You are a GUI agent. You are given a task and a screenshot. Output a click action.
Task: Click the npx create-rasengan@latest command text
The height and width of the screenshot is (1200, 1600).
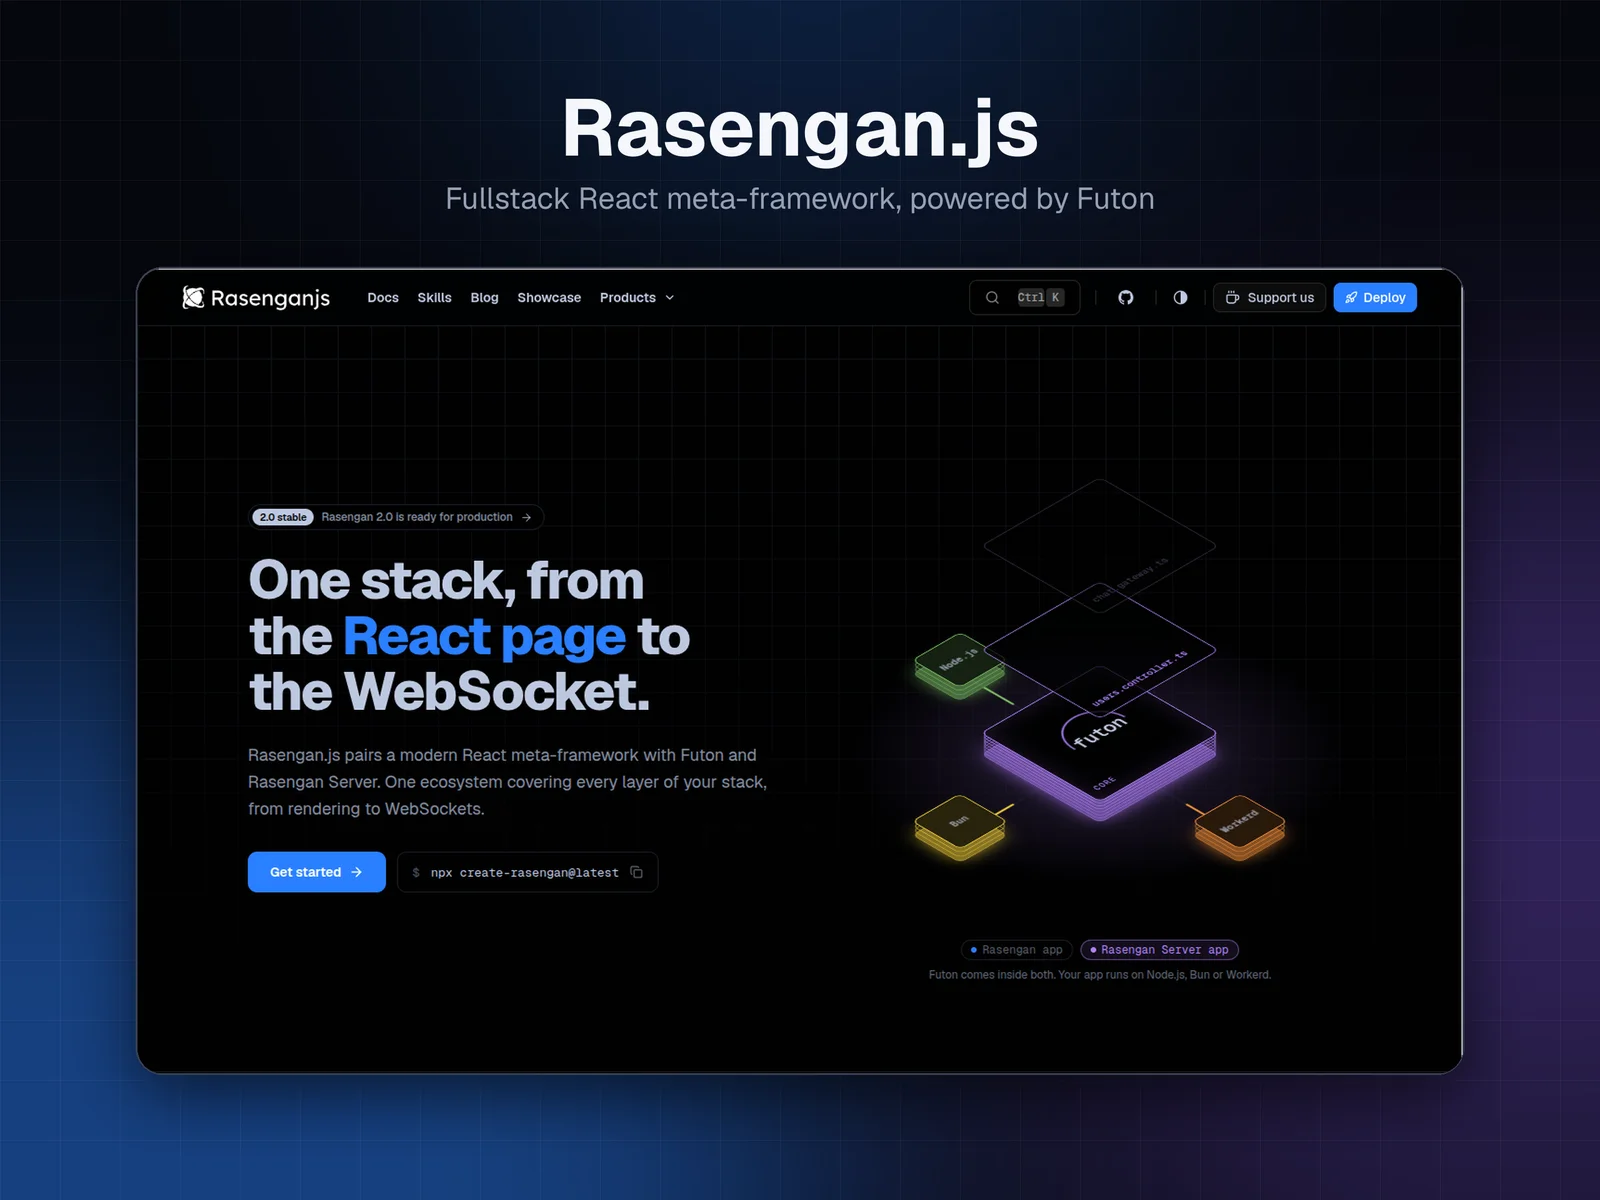pyautogui.click(x=525, y=873)
